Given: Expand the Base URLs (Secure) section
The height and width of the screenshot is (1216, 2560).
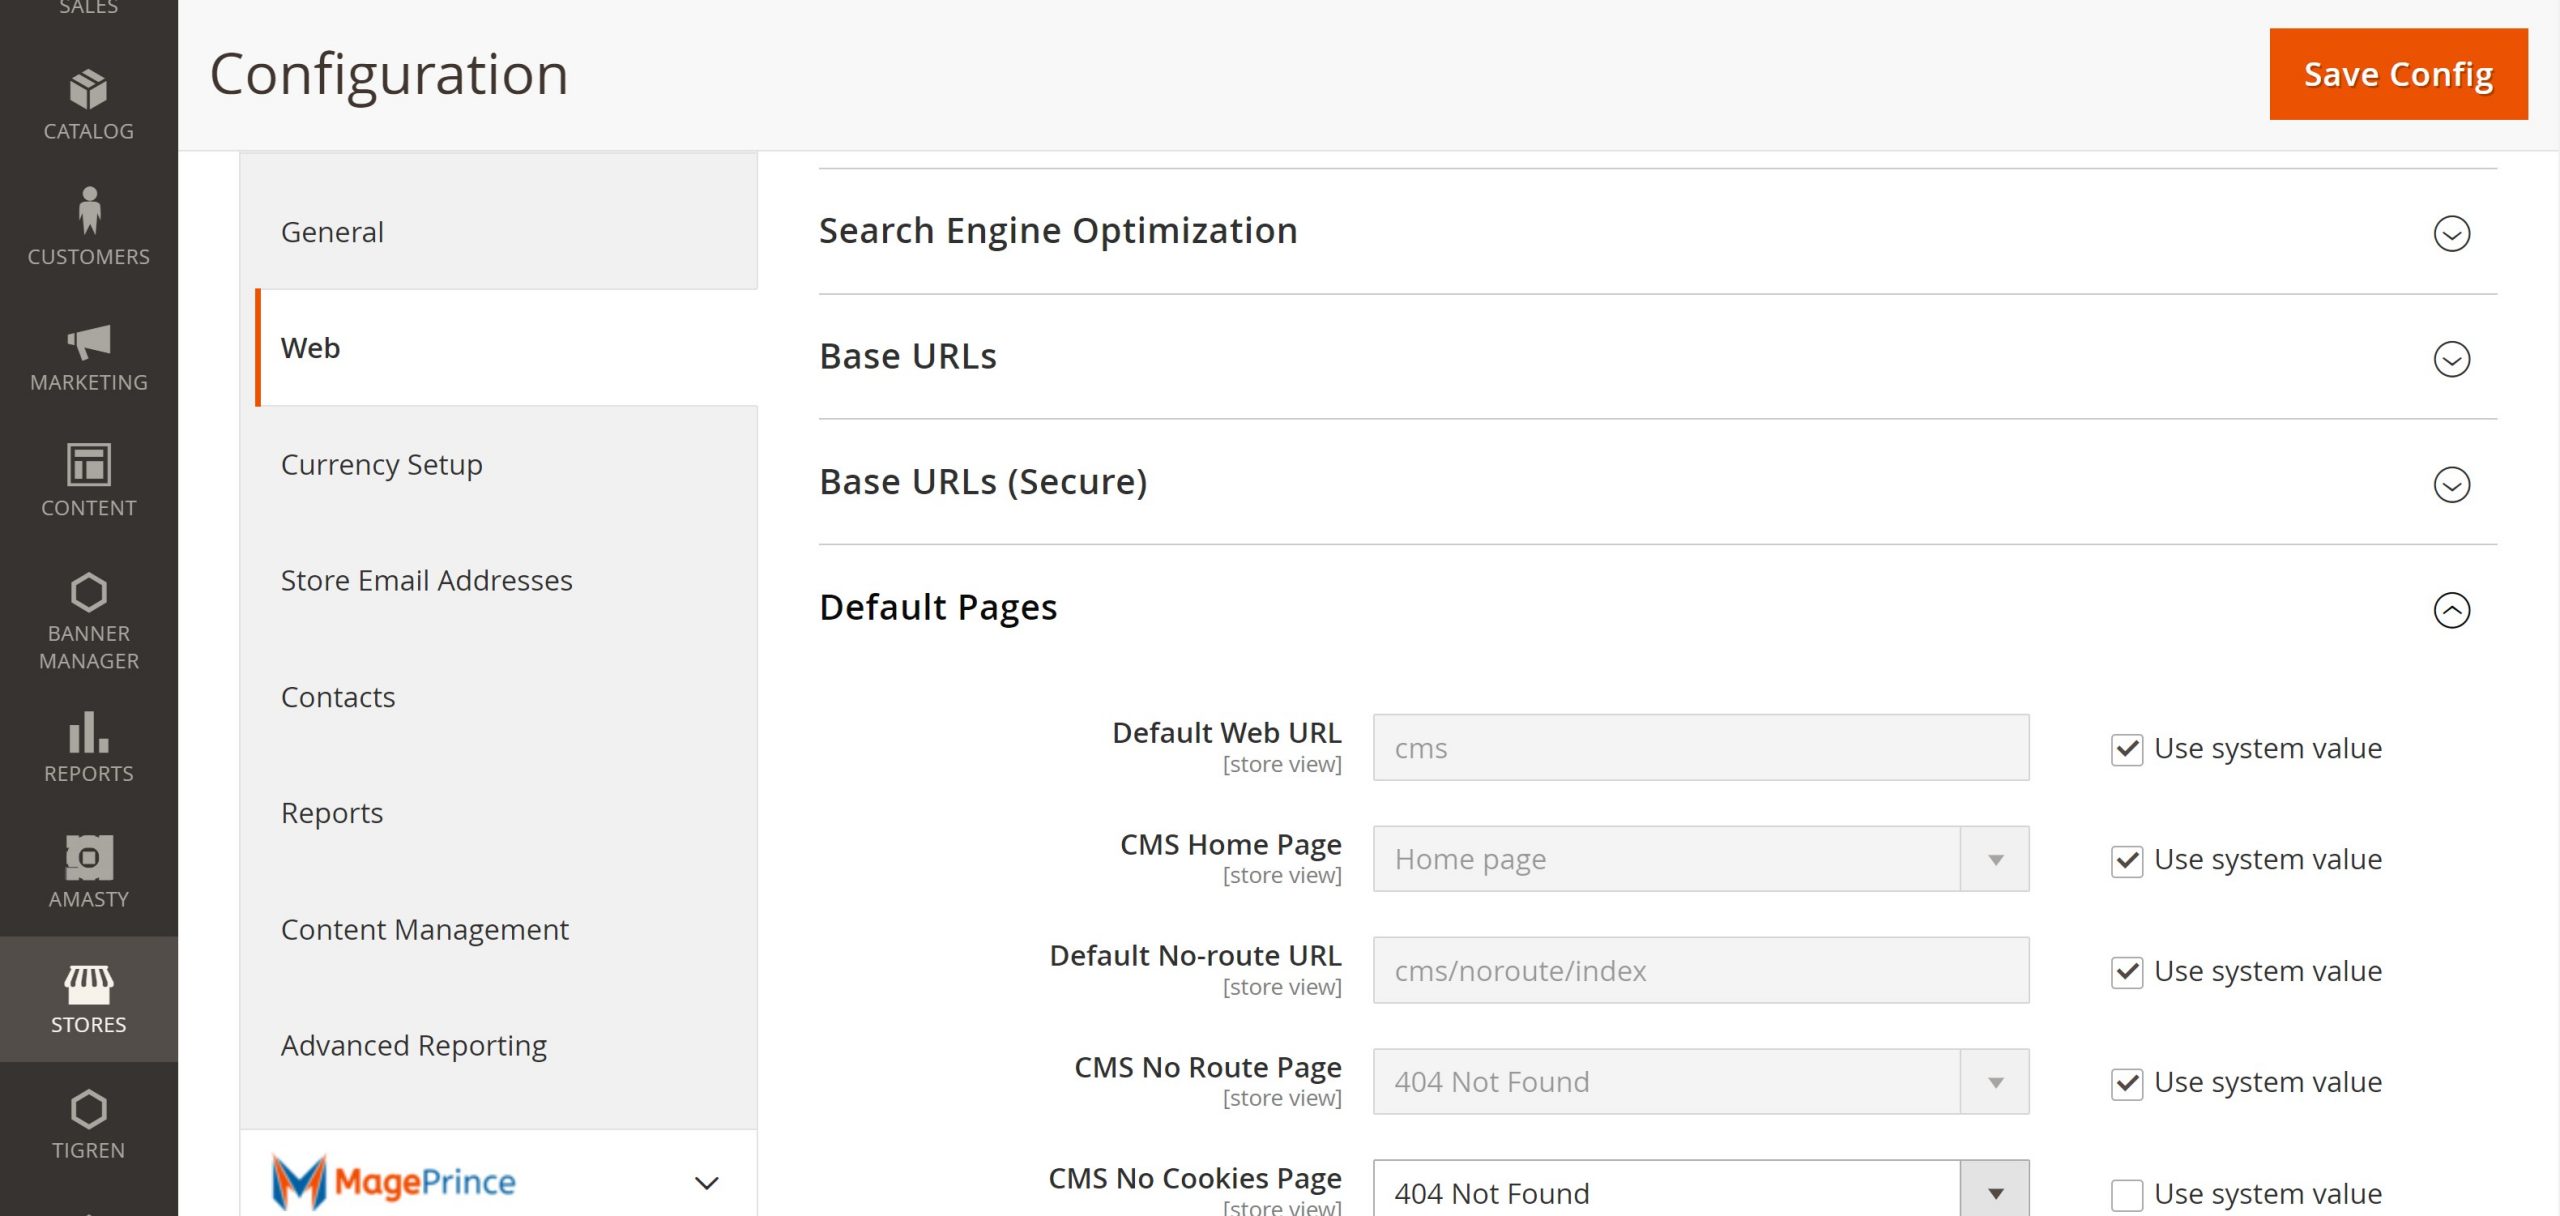Looking at the screenshot, I should click(2451, 484).
